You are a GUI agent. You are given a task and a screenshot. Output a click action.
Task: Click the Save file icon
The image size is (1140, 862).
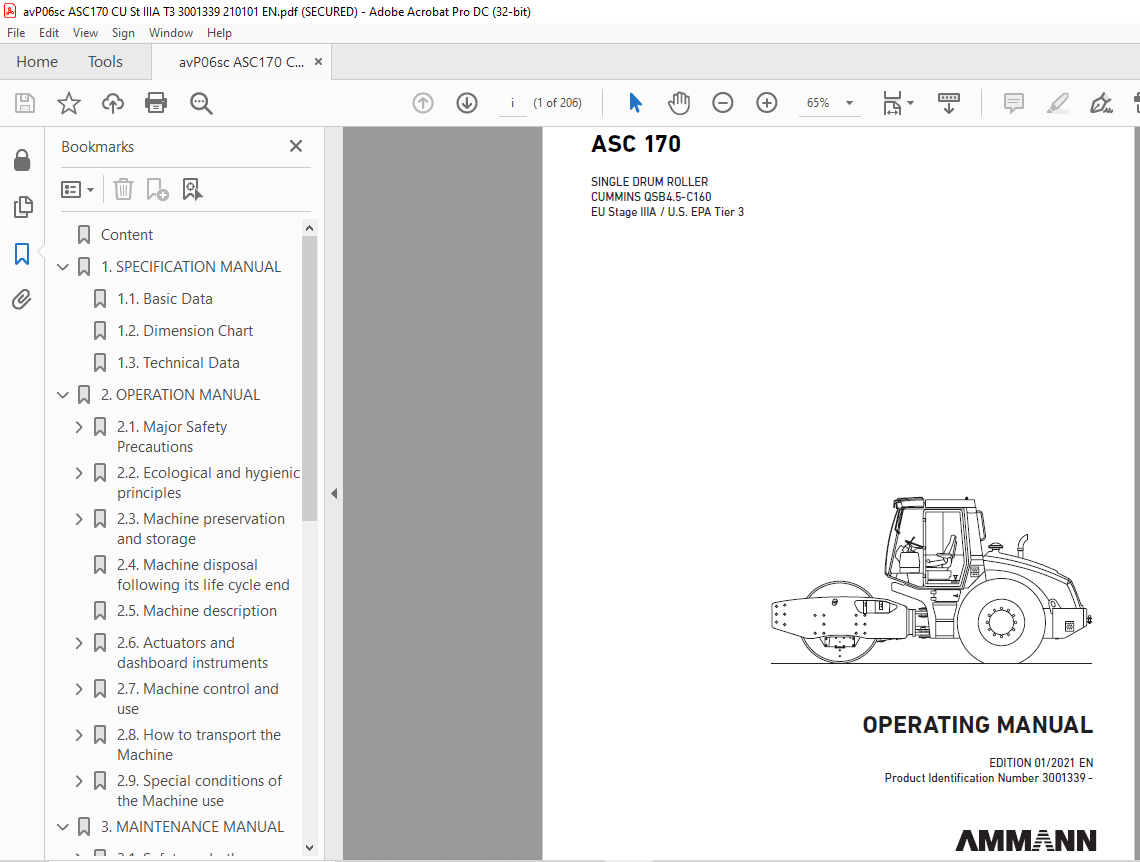(x=25, y=103)
